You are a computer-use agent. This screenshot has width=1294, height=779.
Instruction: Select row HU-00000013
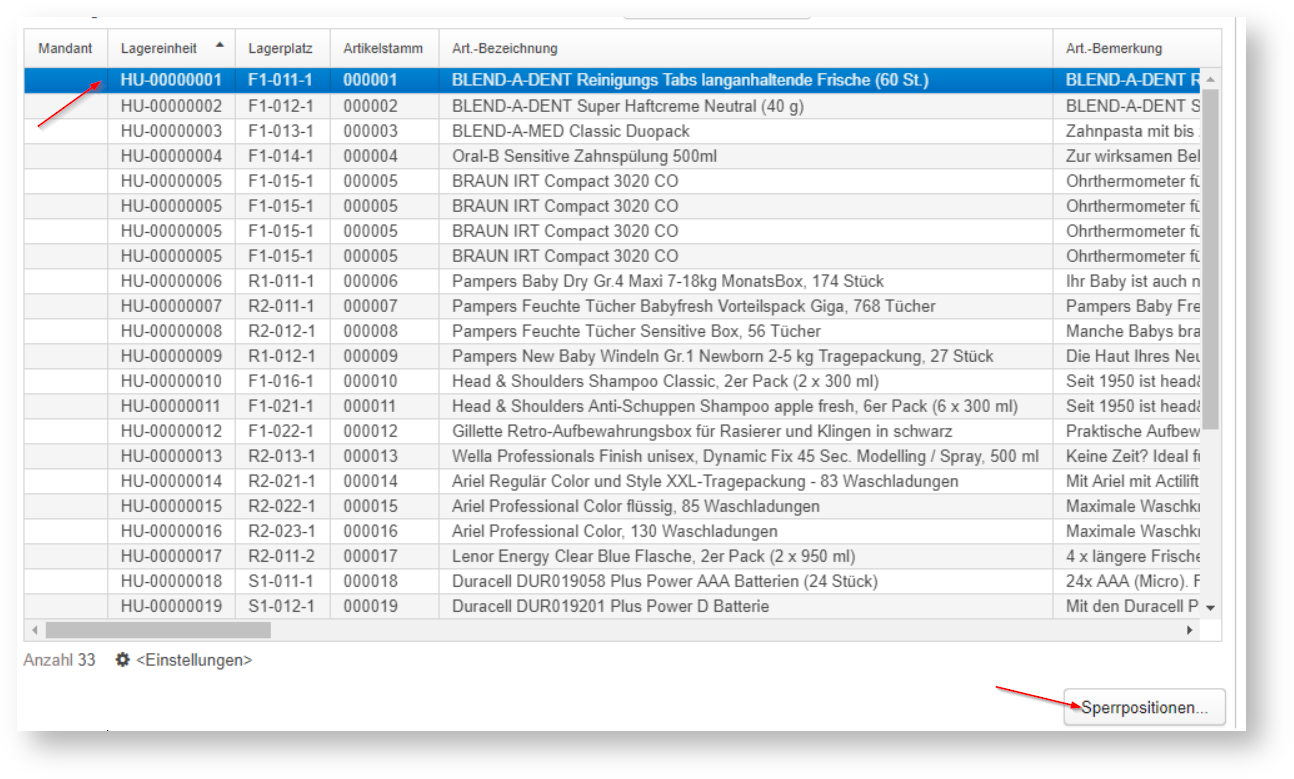(612, 456)
